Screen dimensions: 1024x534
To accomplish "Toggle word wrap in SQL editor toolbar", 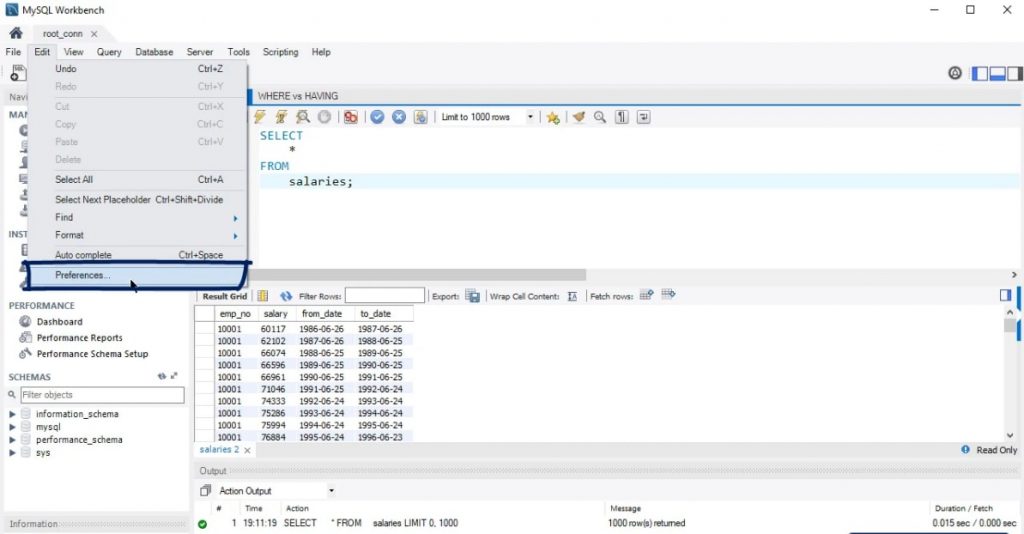I will coord(643,117).
